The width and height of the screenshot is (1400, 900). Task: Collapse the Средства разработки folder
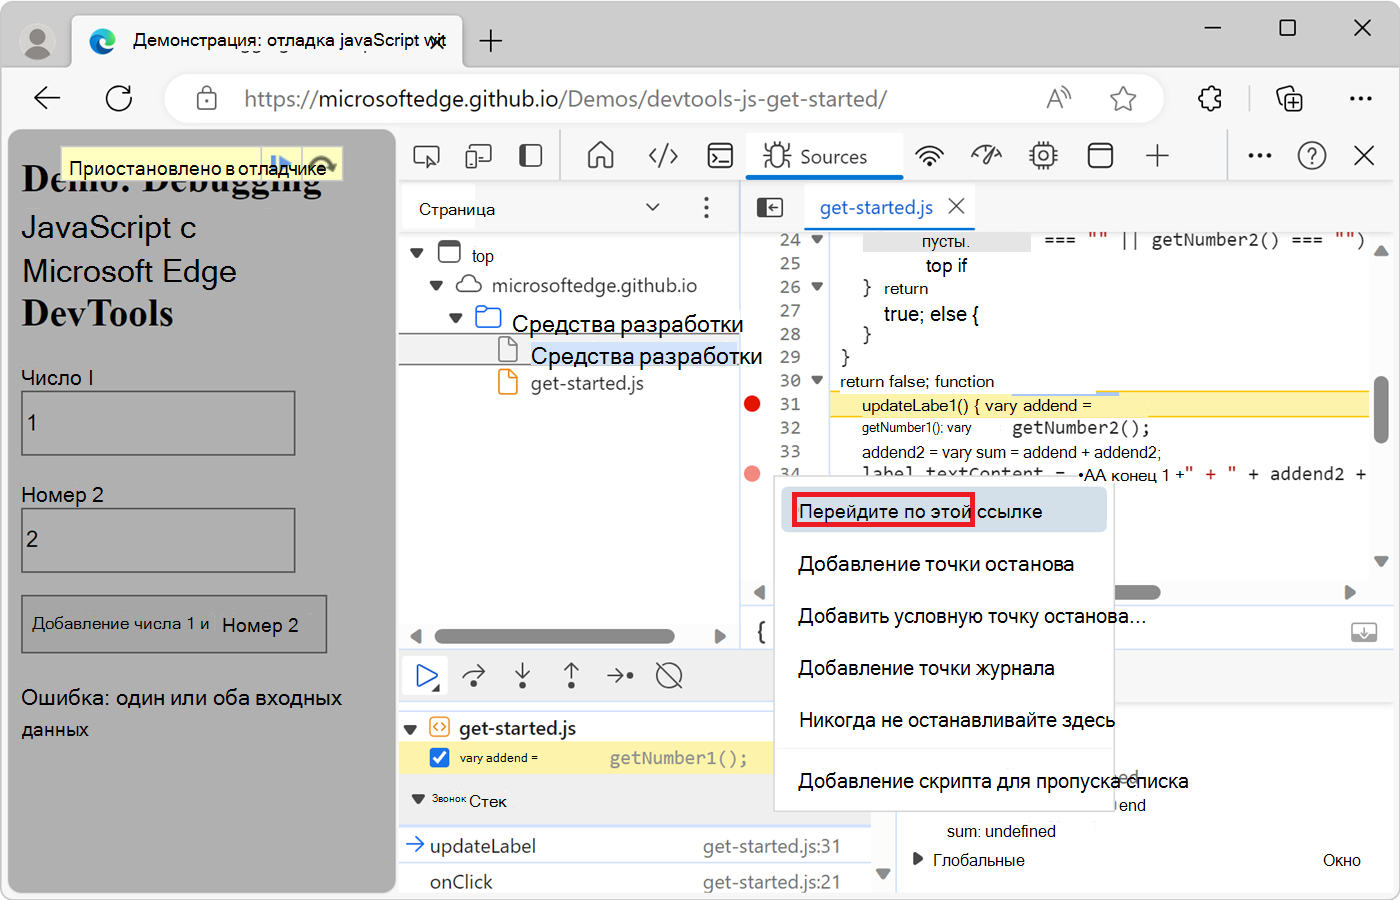(x=456, y=318)
